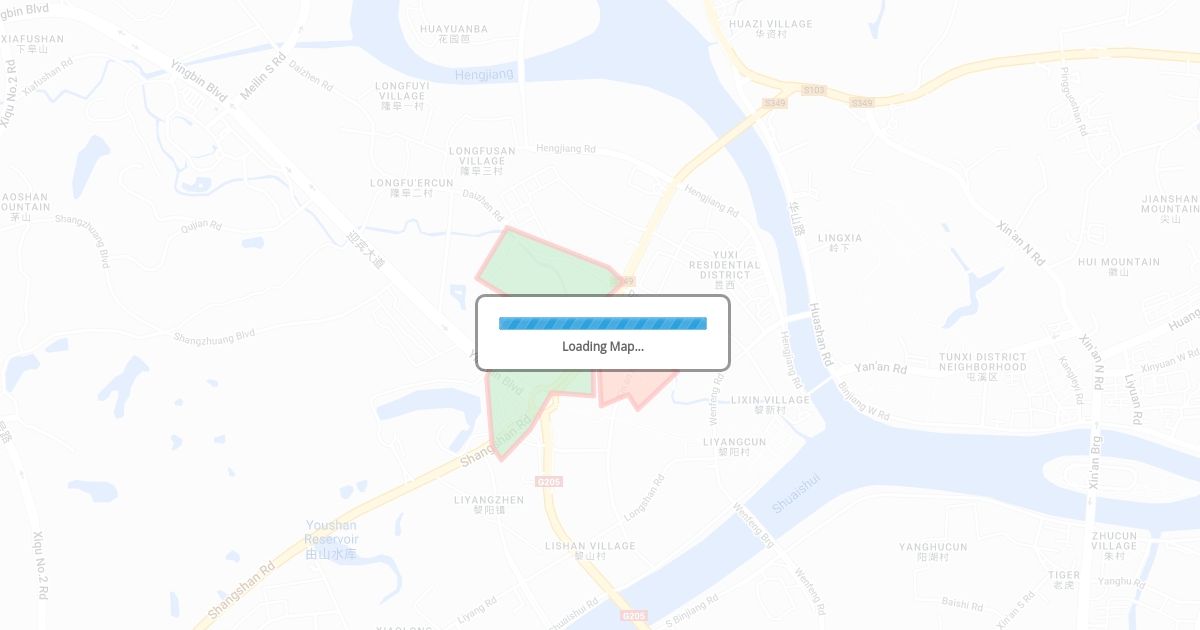The image size is (1200, 630).
Task: Click the S103 road shield marker
Action: (814, 90)
